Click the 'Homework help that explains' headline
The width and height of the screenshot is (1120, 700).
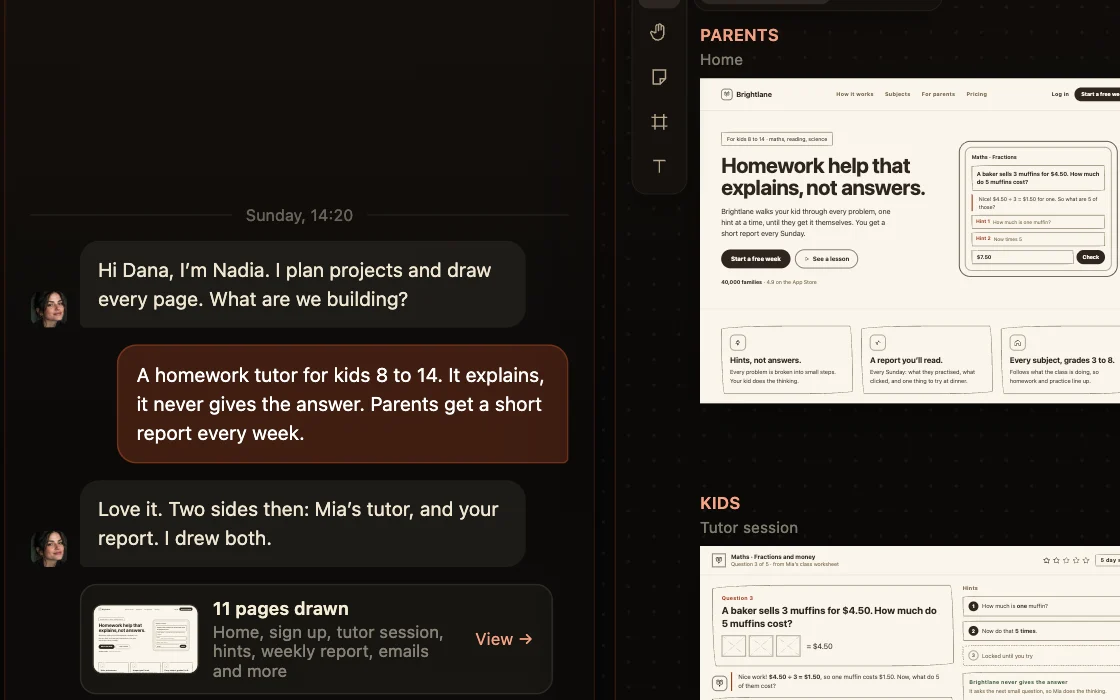coord(823,177)
